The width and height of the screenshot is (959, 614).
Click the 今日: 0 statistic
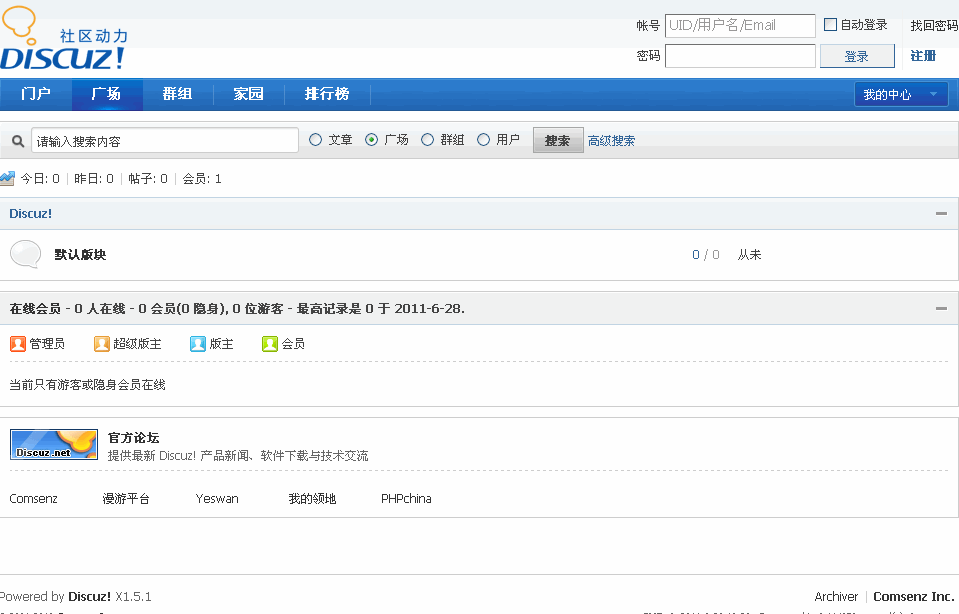click(x=40, y=179)
